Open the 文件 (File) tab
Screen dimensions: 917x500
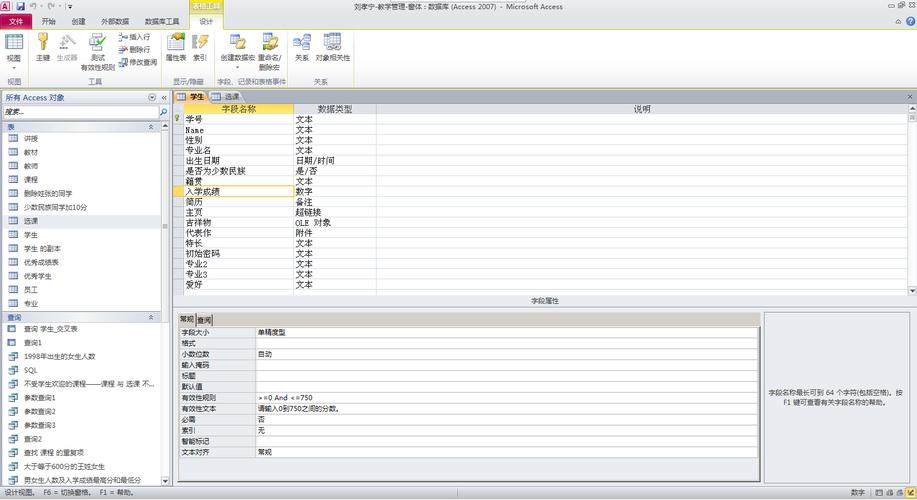click(x=16, y=21)
